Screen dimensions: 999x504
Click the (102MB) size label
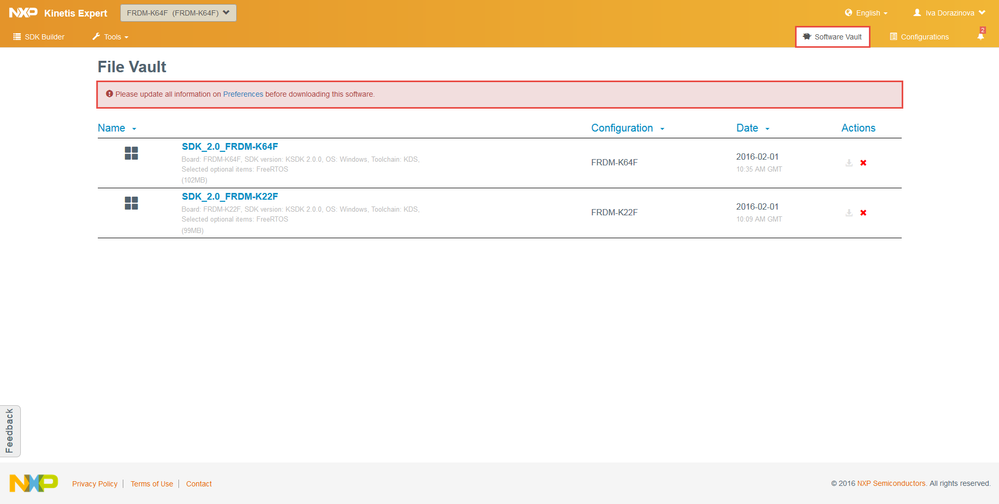click(x=194, y=180)
